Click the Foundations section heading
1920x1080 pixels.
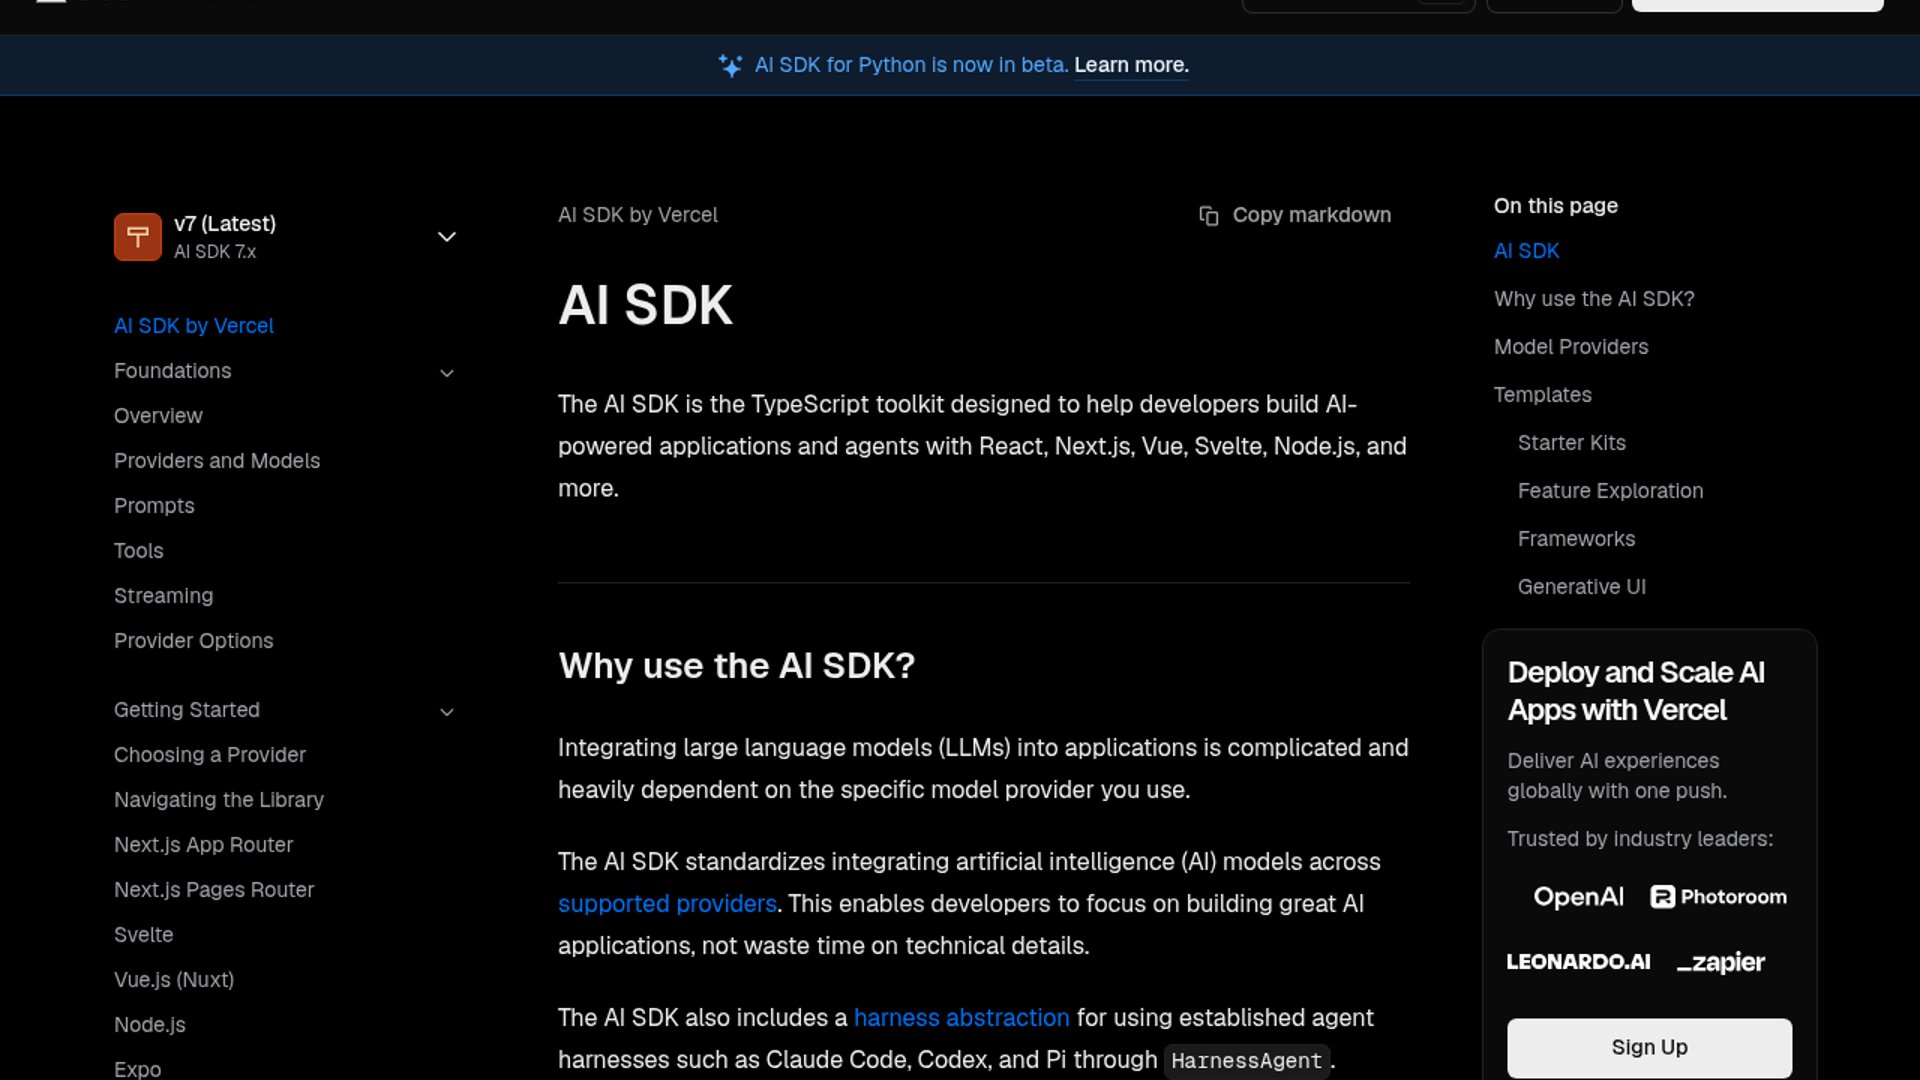click(172, 371)
